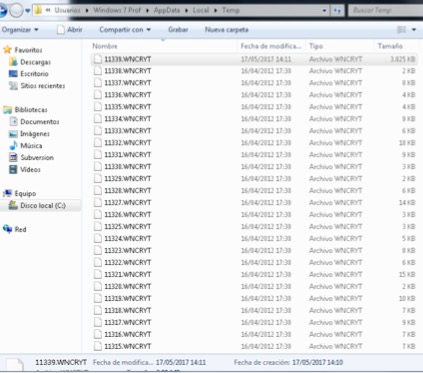Viewport: 423px width, 373px height.
Task: Select Disco local (C:) drive
Action: click(43, 205)
